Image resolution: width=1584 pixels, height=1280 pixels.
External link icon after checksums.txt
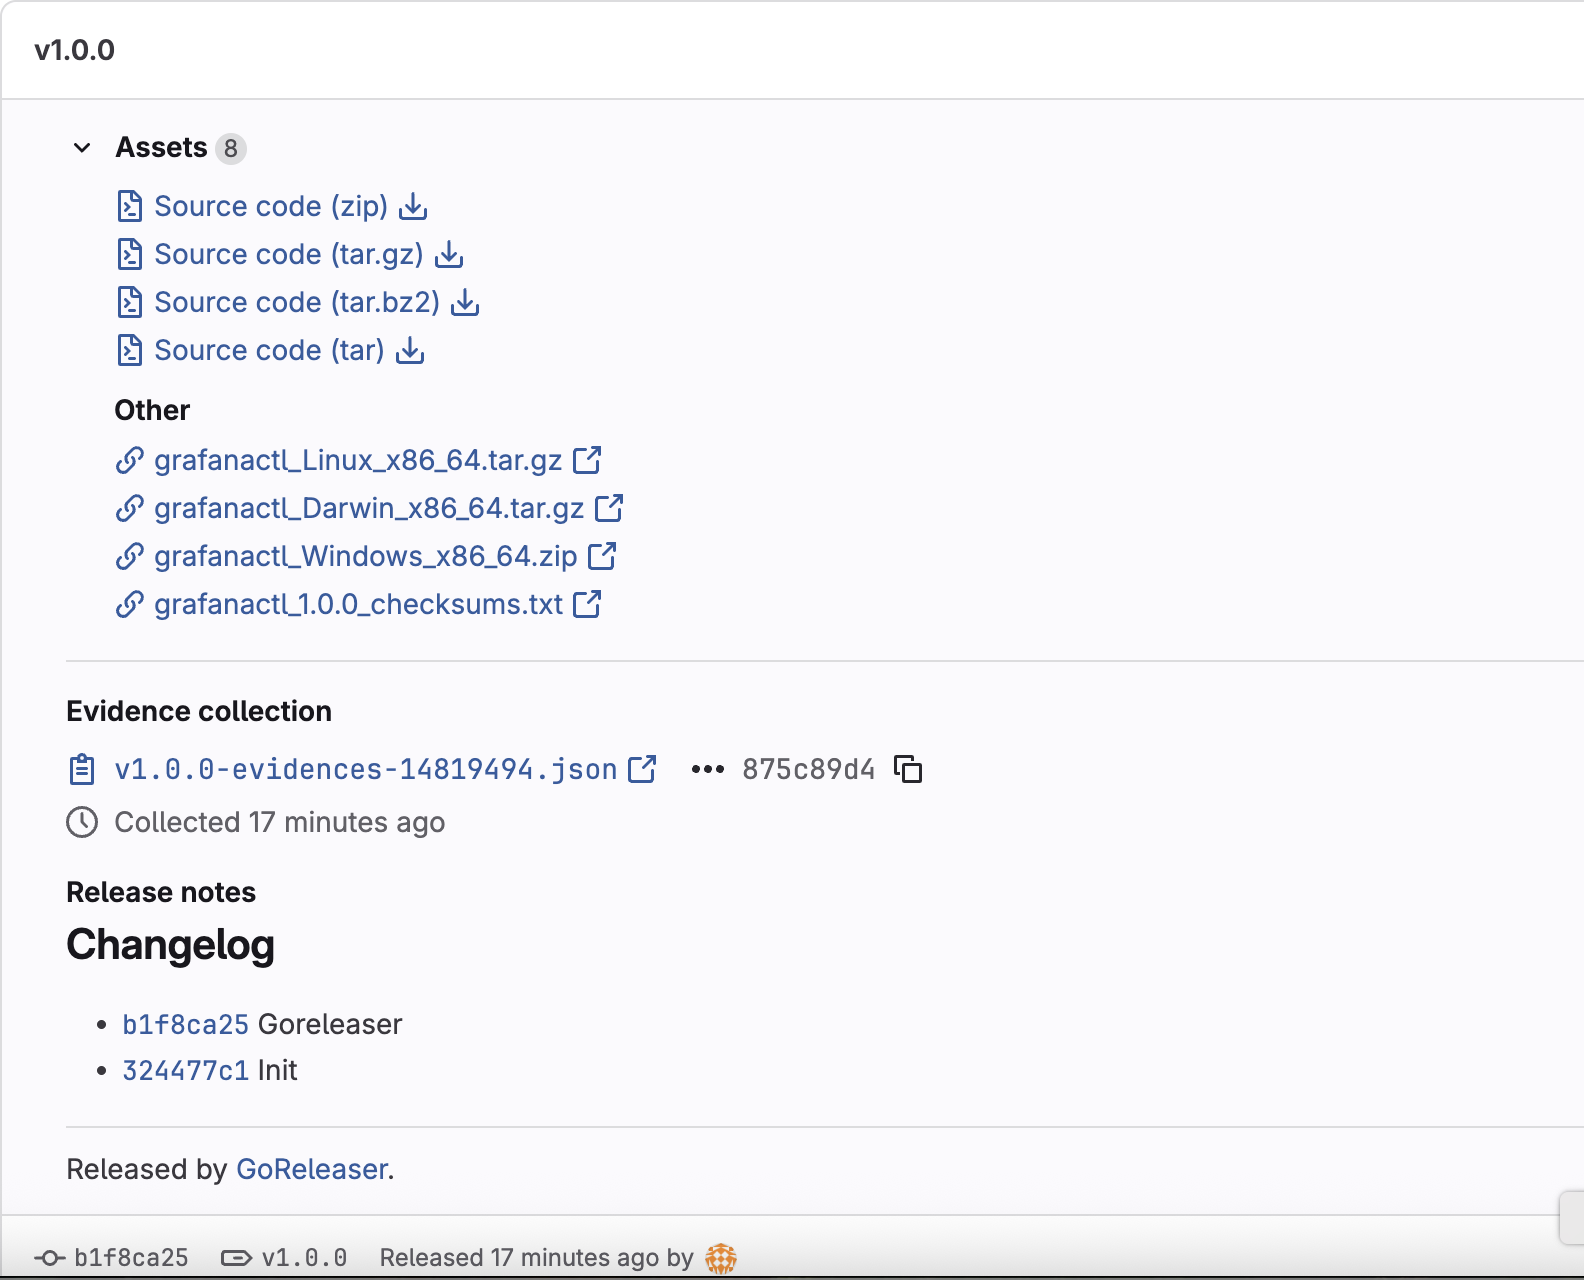(x=587, y=604)
